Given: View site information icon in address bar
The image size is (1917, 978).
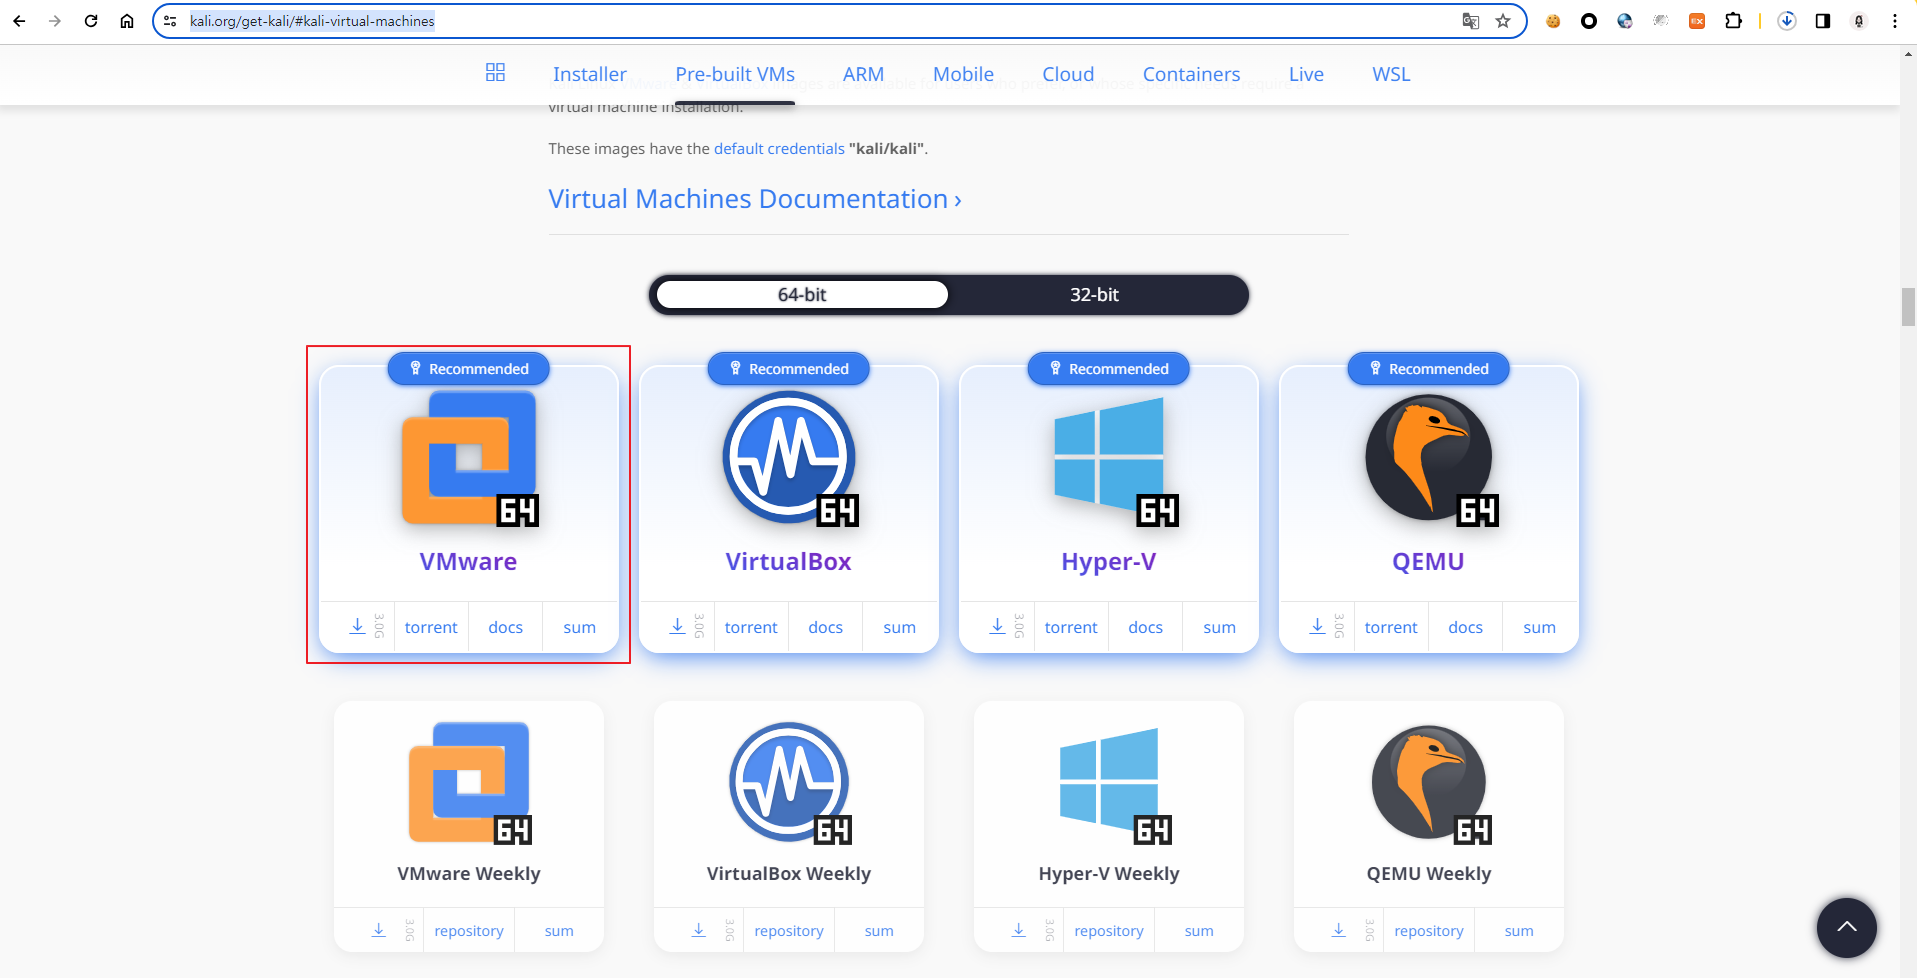Looking at the screenshot, I should [x=170, y=21].
